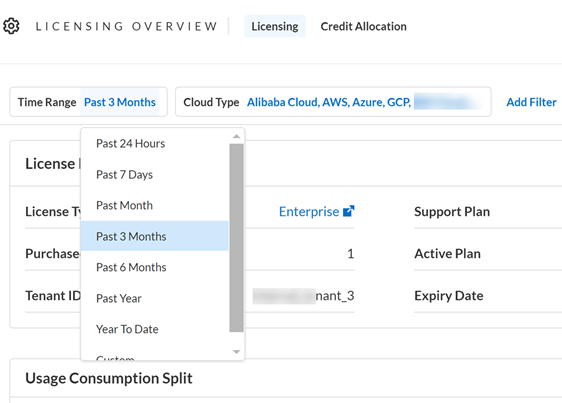Click the settings gear icon
The image size is (562, 403).
coord(11,26)
